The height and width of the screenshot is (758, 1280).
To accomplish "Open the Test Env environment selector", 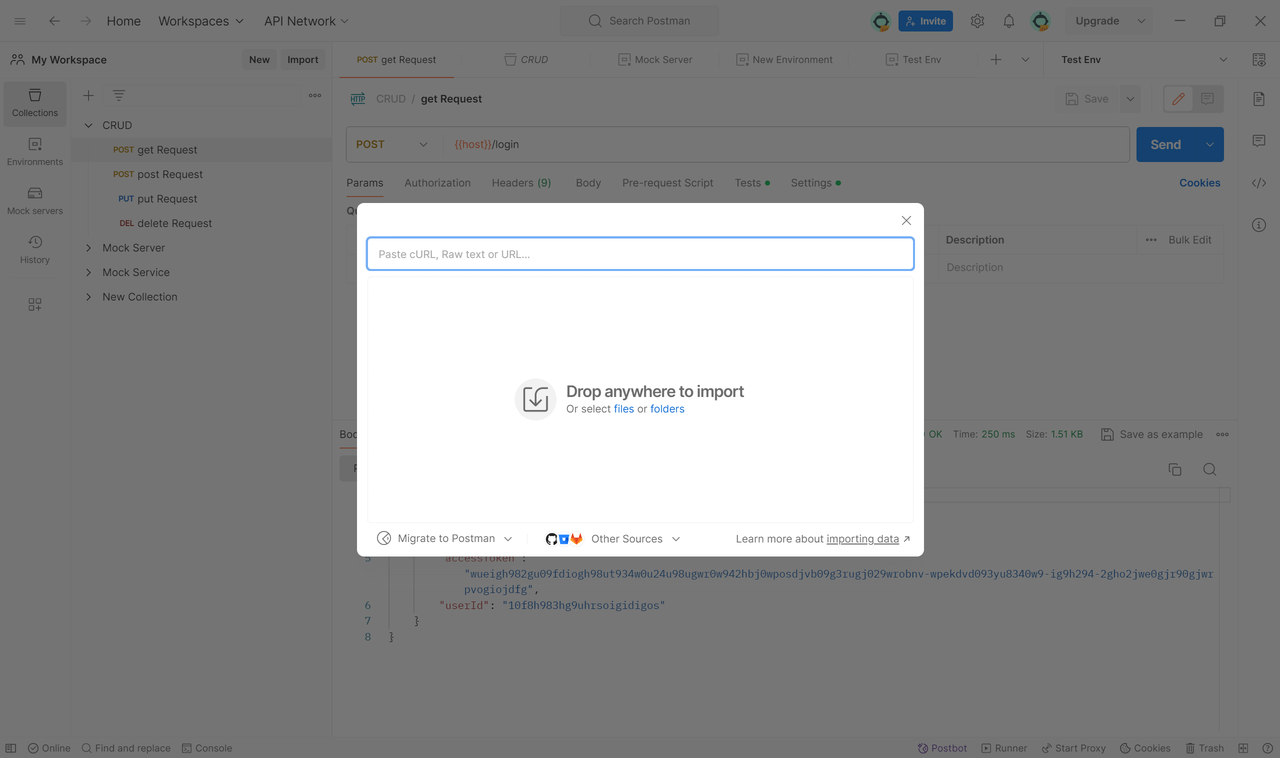I will (1144, 60).
